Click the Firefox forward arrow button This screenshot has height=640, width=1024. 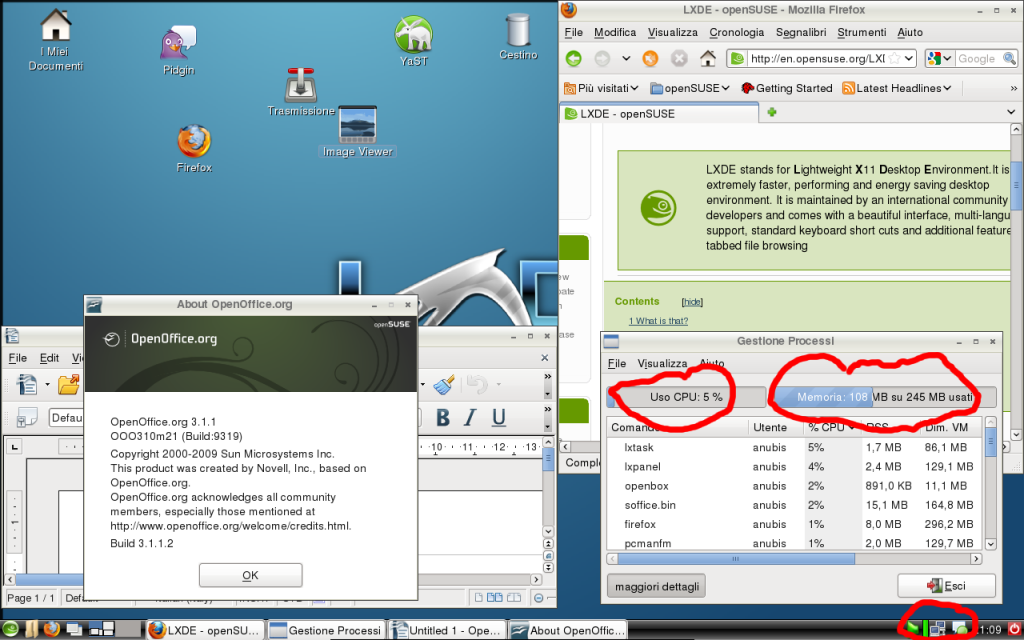pyautogui.click(x=601, y=59)
